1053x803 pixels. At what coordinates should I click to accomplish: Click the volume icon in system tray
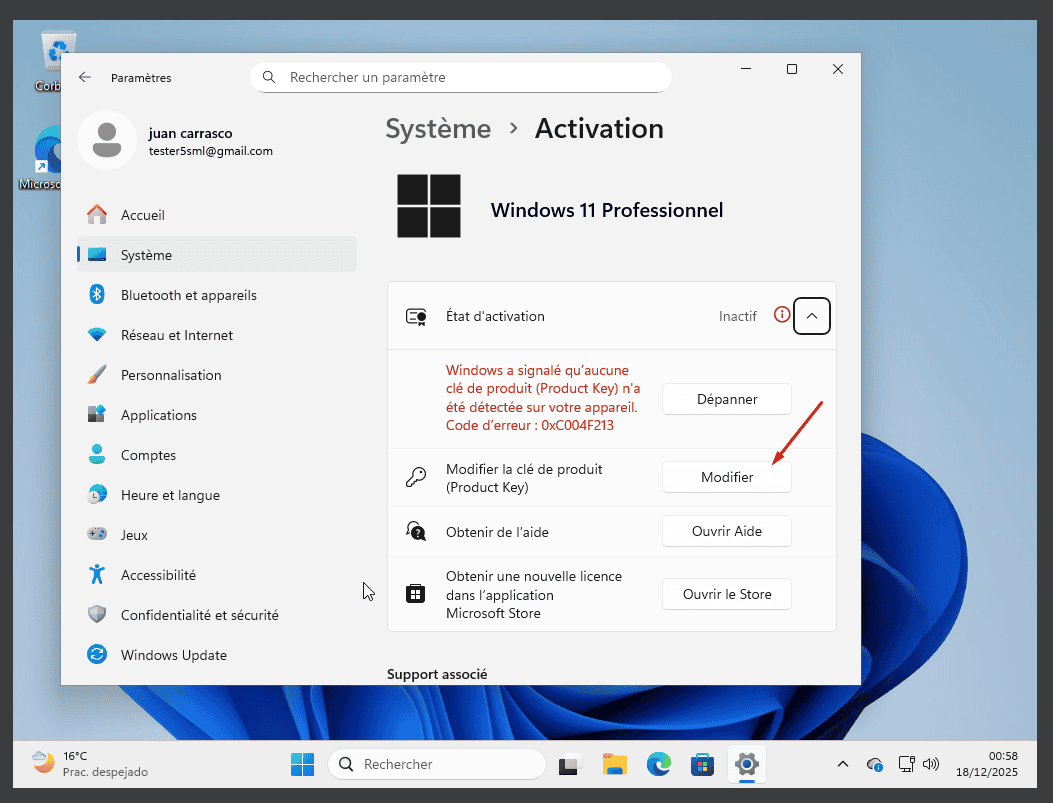[932, 765]
